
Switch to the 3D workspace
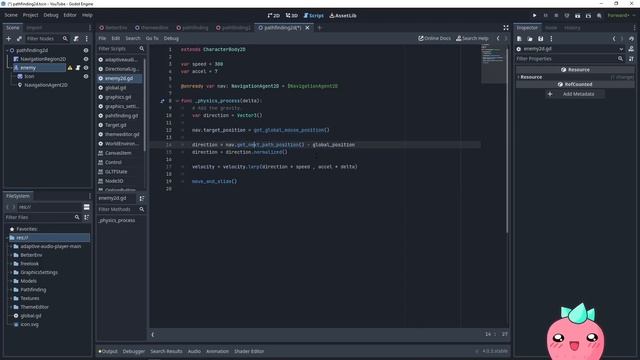(x=291, y=16)
